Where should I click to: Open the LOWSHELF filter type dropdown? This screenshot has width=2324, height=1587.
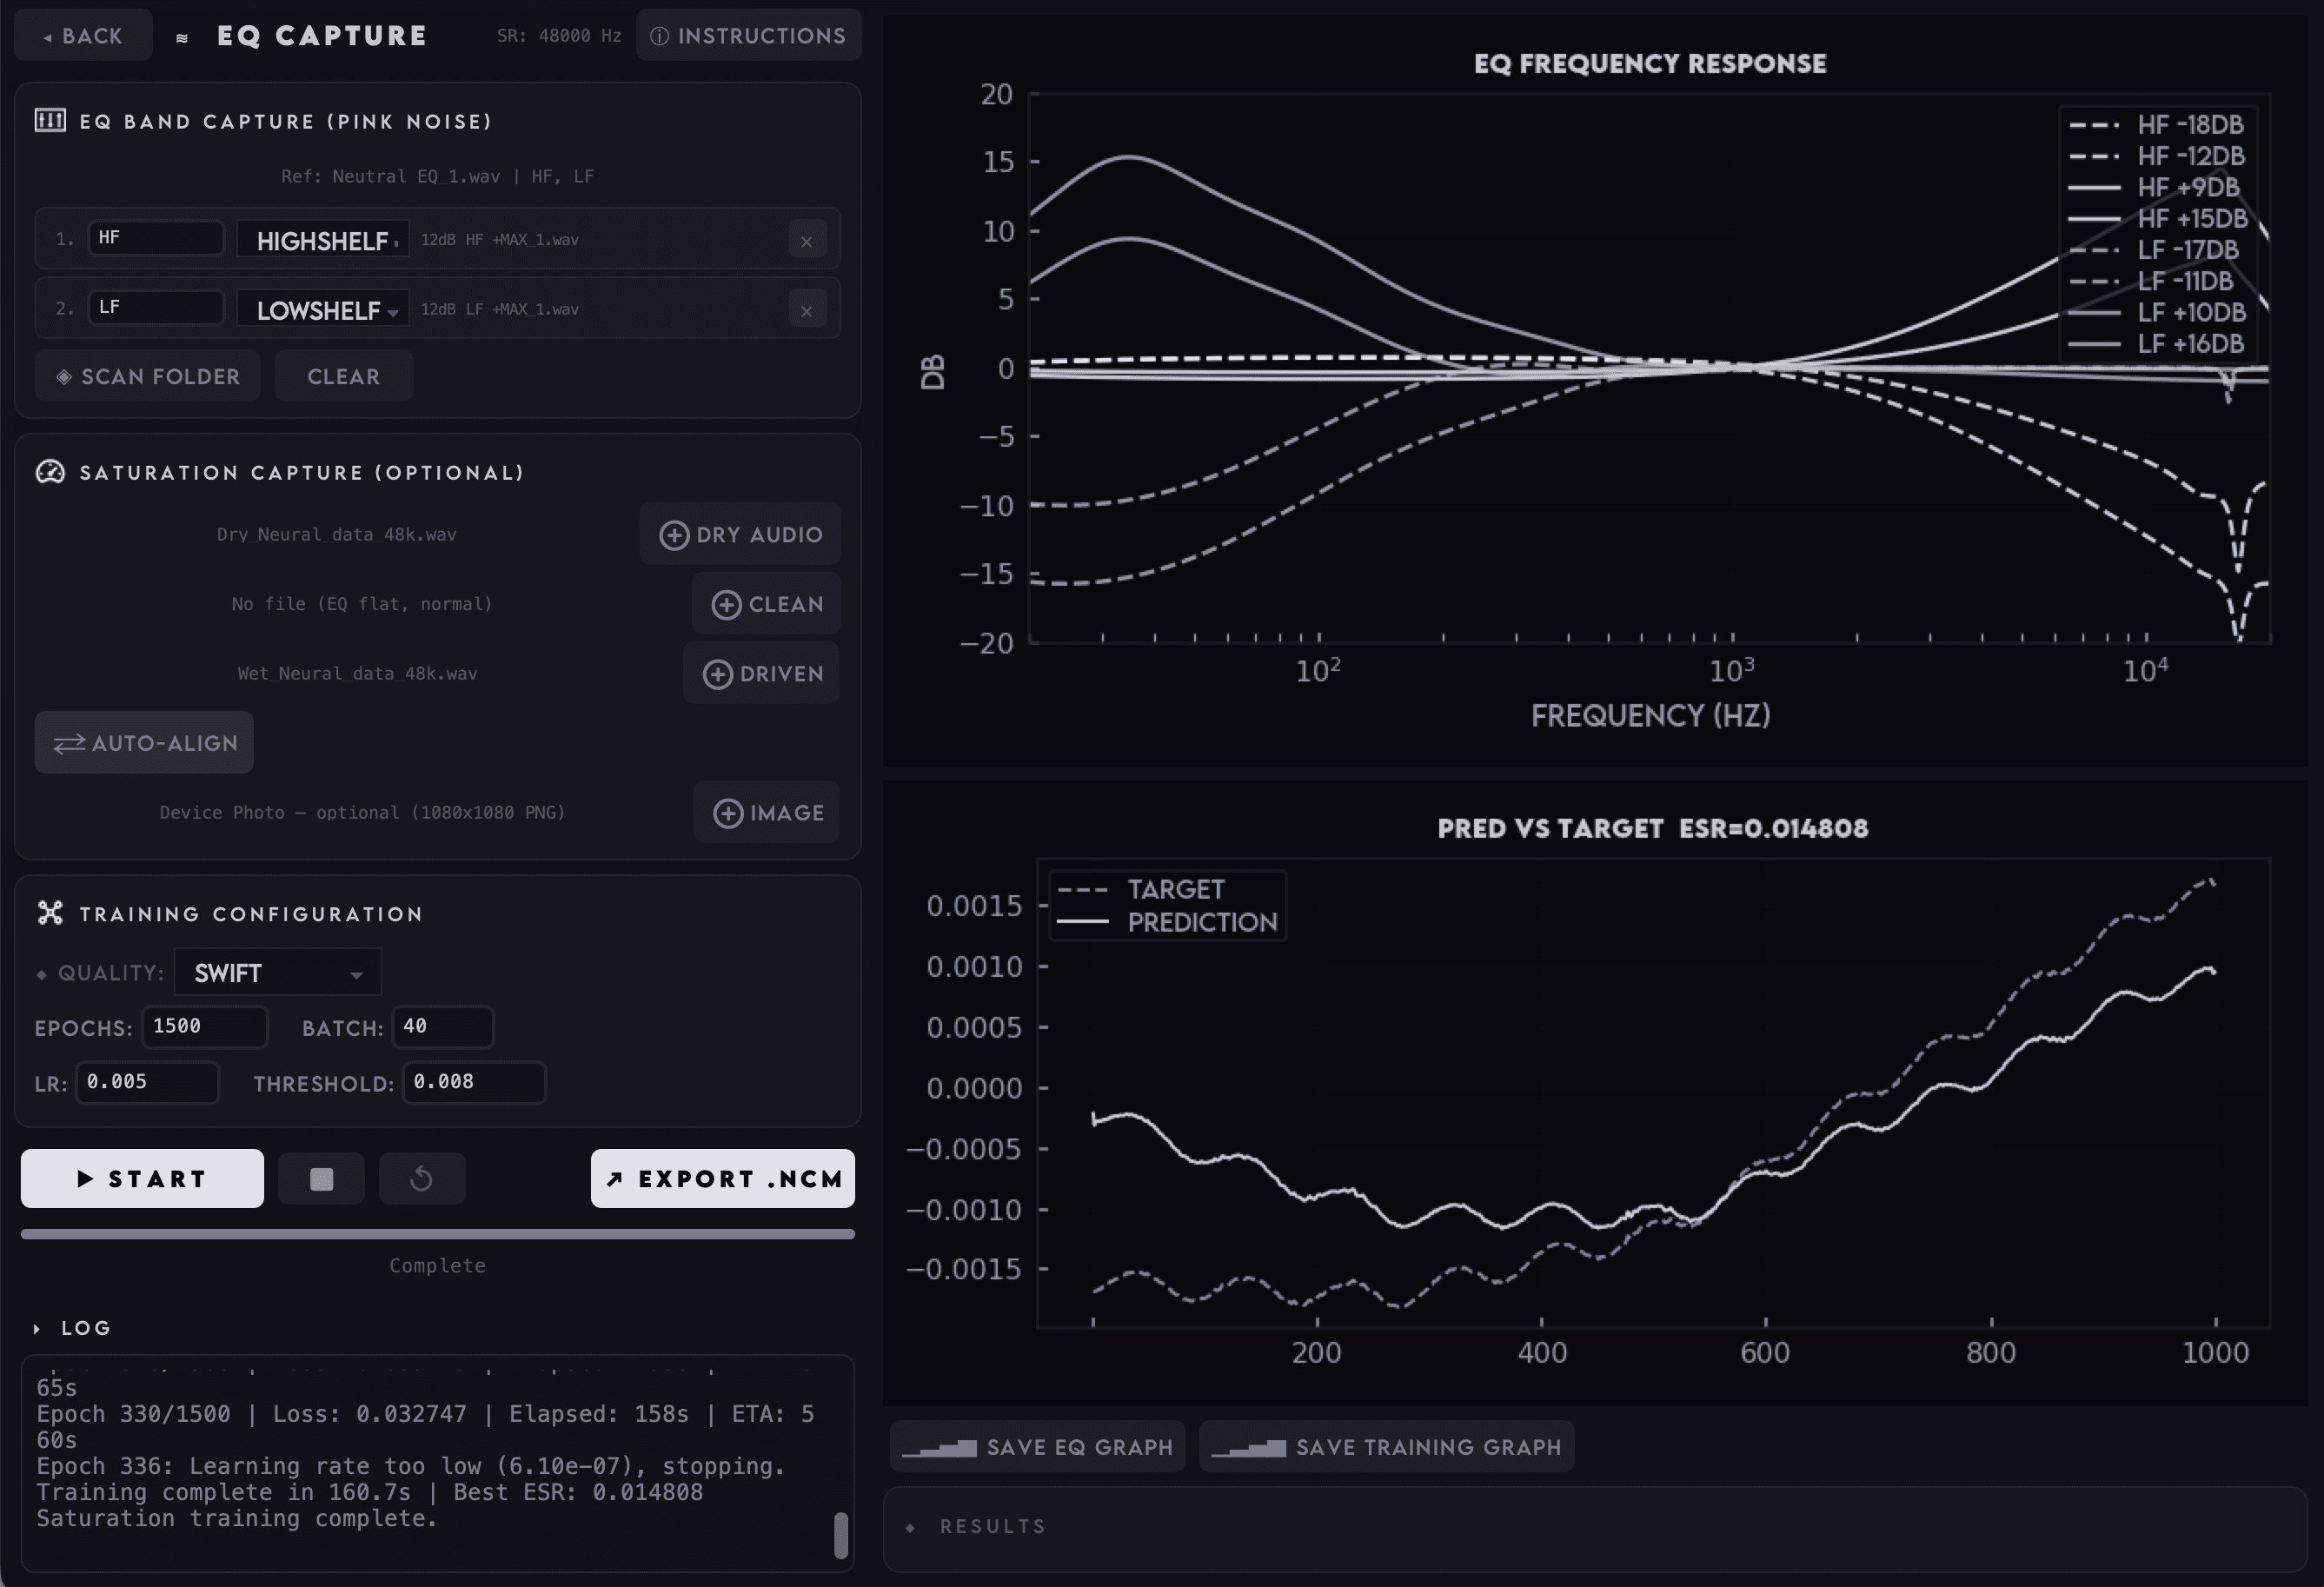point(322,310)
